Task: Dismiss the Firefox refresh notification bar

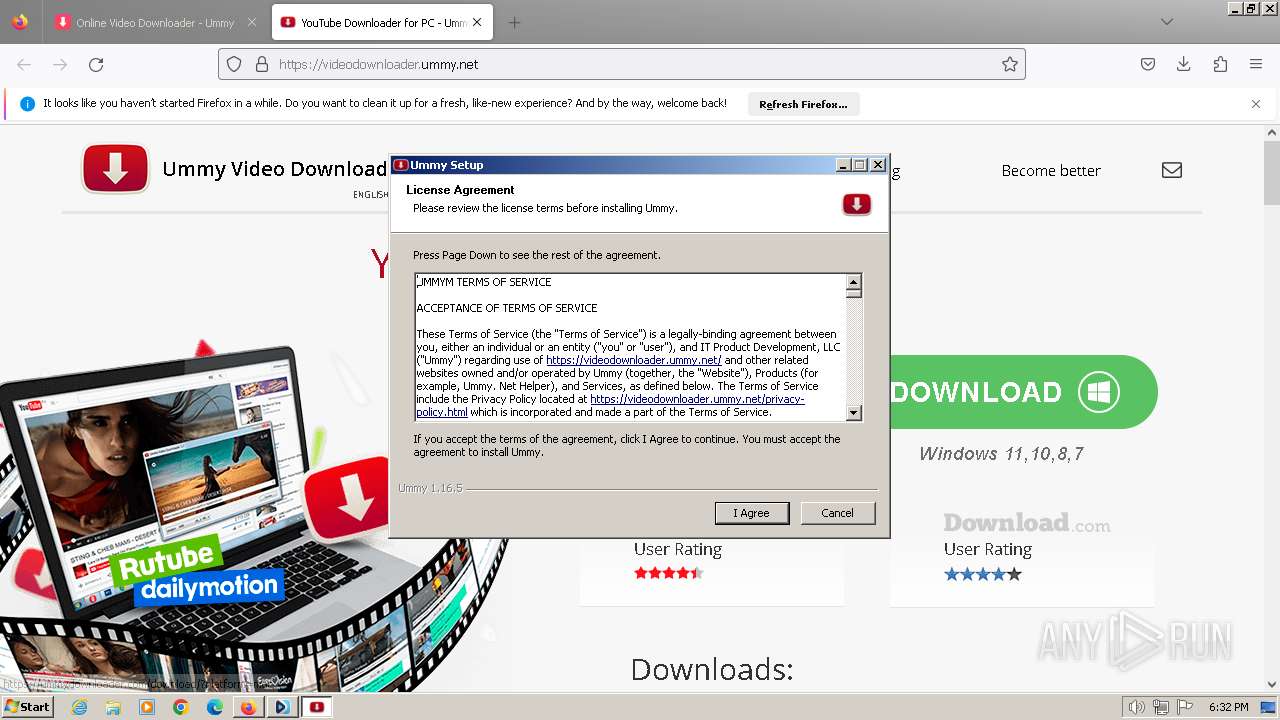Action: click(x=1256, y=104)
